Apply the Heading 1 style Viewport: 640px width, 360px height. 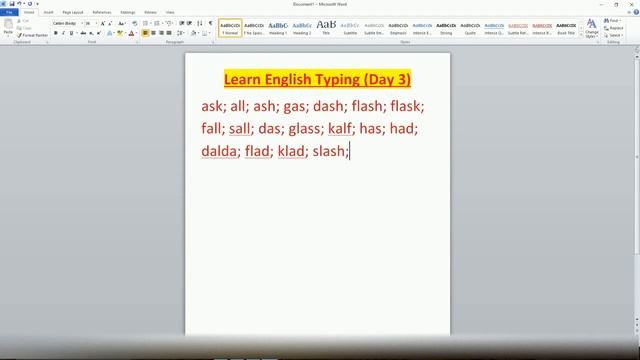278,28
